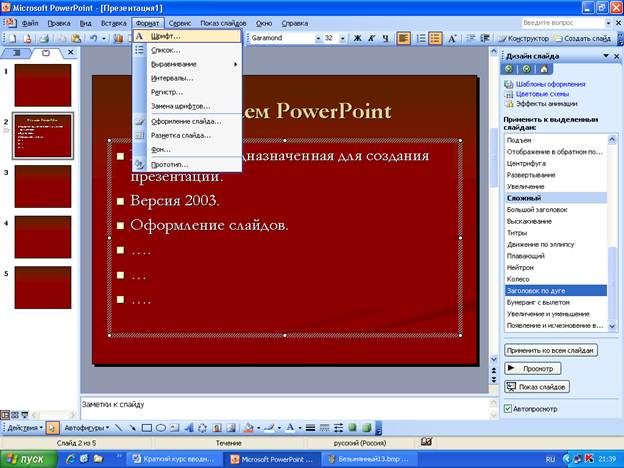Click the Создать слайд toolbar button
624x468 pixels.
(x=582, y=38)
